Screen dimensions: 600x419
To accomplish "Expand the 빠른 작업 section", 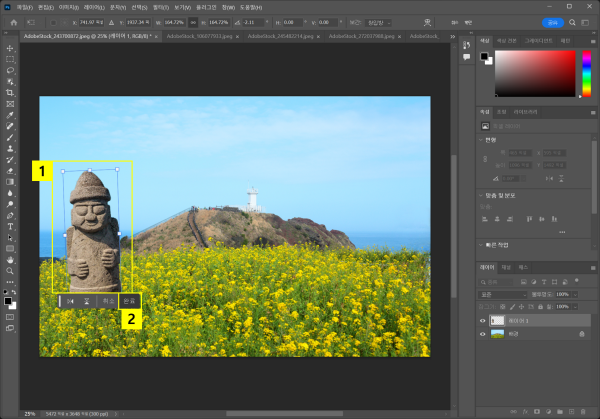I will click(482, 243).
